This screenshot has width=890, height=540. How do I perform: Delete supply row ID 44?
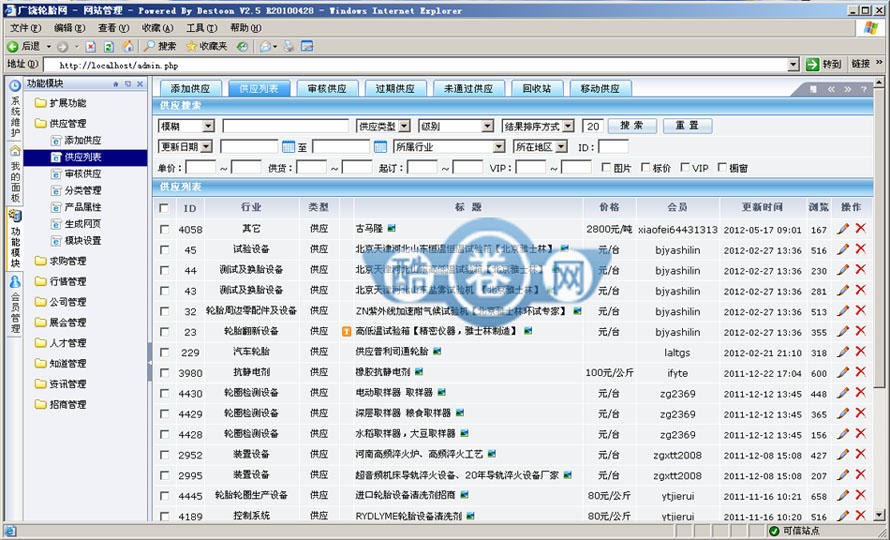[x=861, y=269]
